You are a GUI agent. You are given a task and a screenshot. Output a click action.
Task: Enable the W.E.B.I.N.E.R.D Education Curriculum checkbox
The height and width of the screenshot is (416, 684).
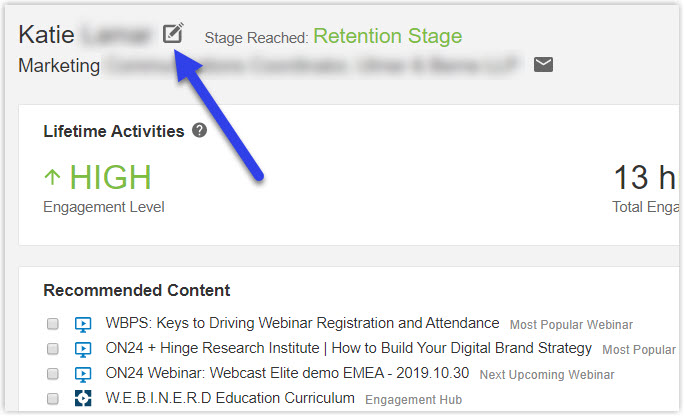[x=53, y=399]
